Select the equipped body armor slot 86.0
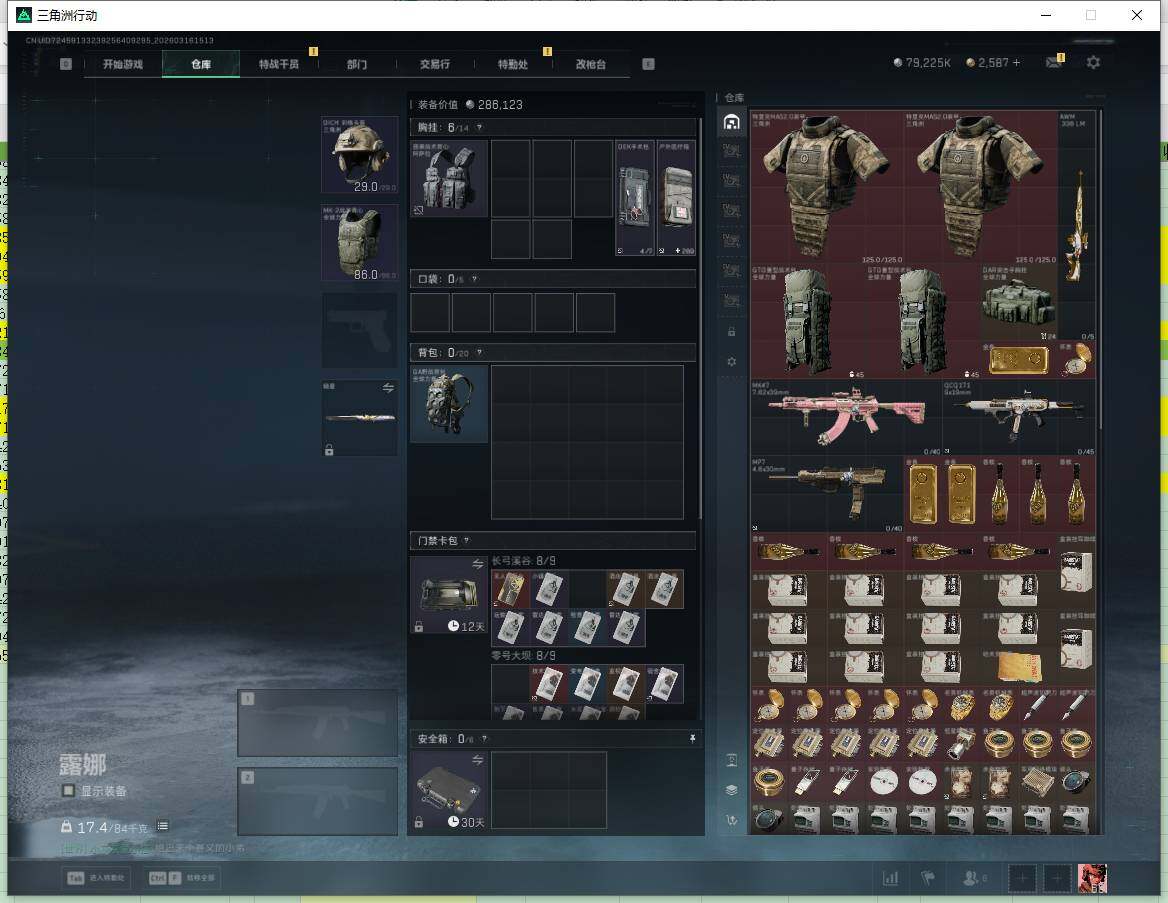 pos(359,243)
